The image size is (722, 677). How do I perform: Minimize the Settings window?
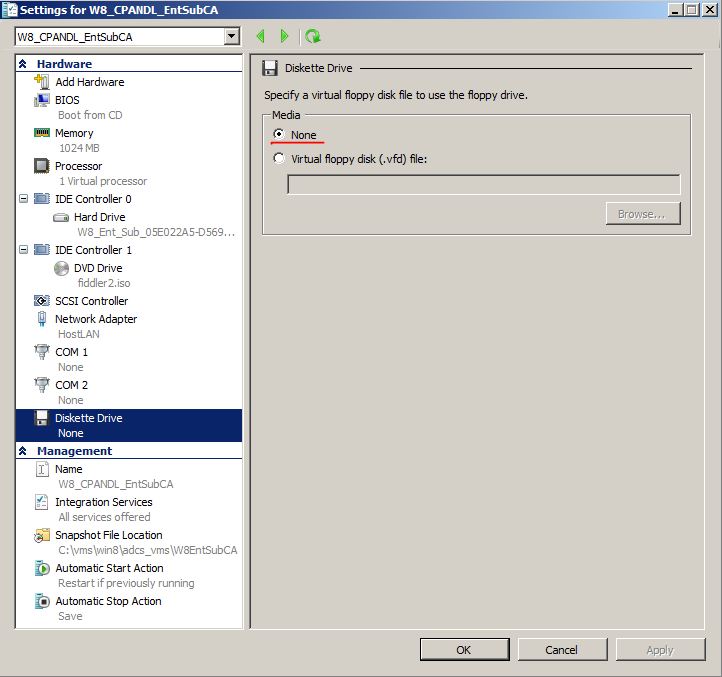(675, 10)
